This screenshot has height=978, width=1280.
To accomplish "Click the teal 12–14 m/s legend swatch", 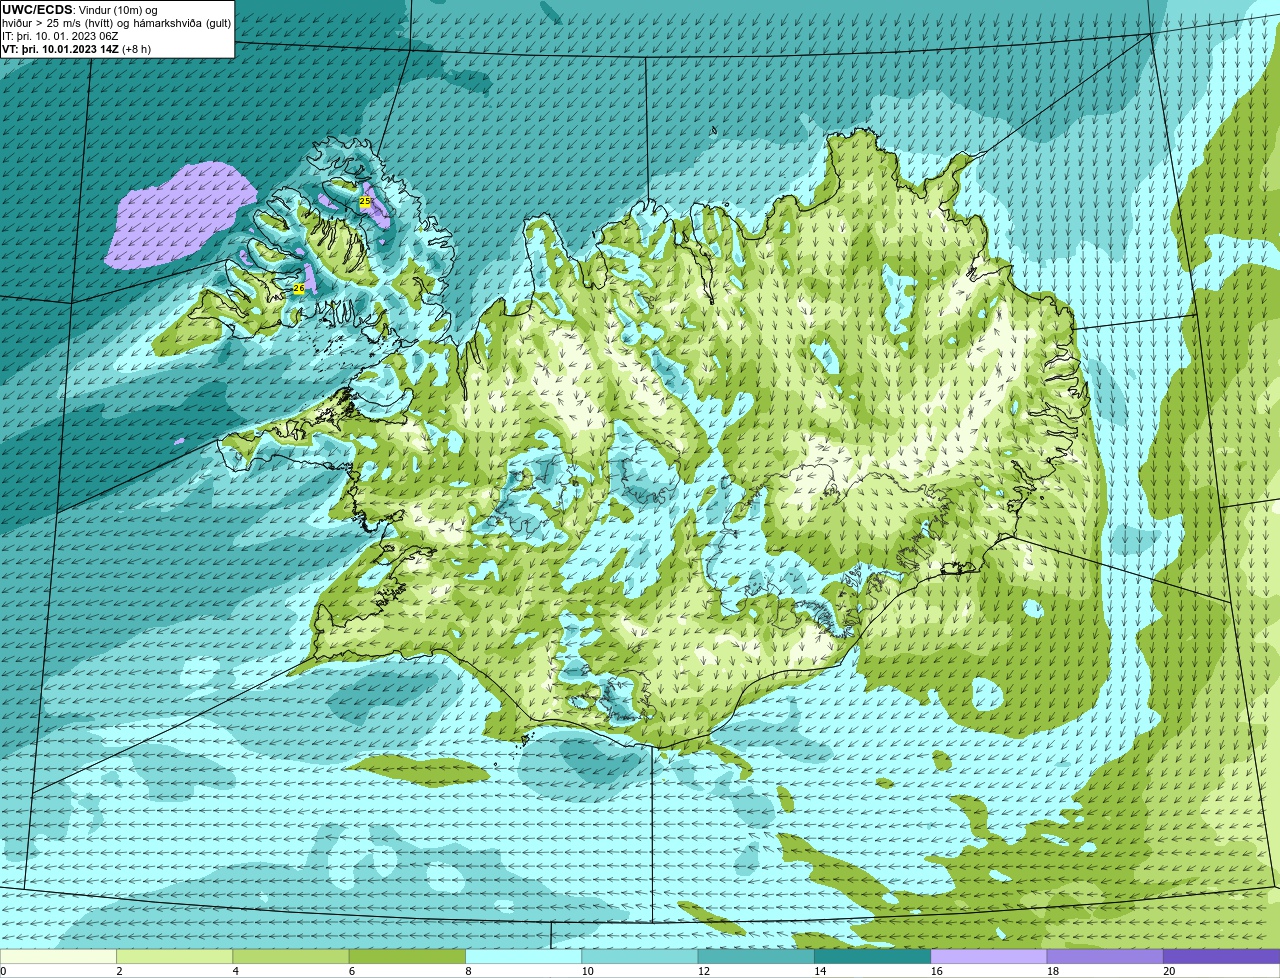I will [756, 956].
